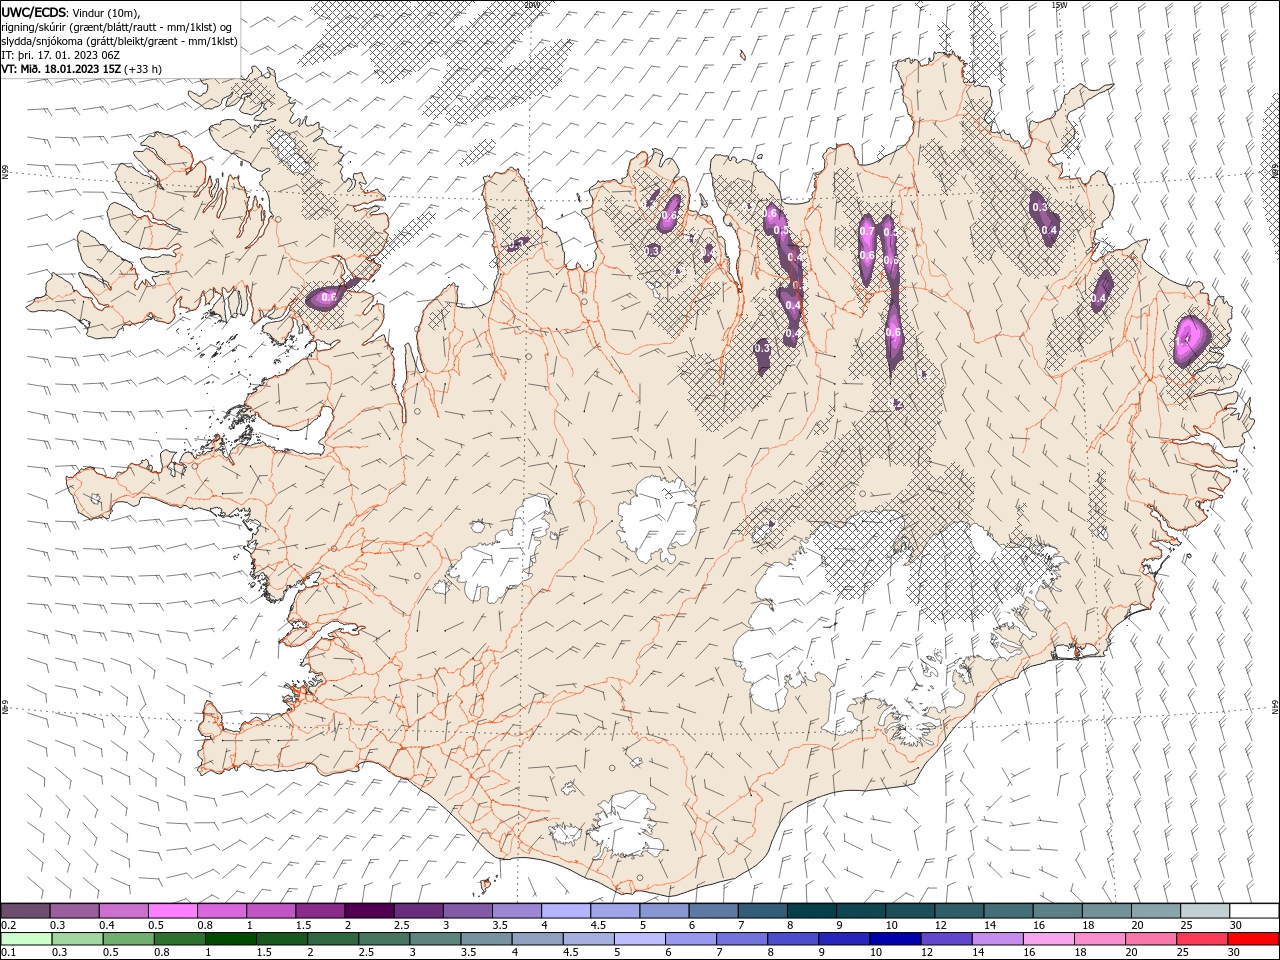This screenshot has height=960, width=1280.
Task: Click the '20W' longitude label at top
Action: pyautogui.click(x=531, y=5)
